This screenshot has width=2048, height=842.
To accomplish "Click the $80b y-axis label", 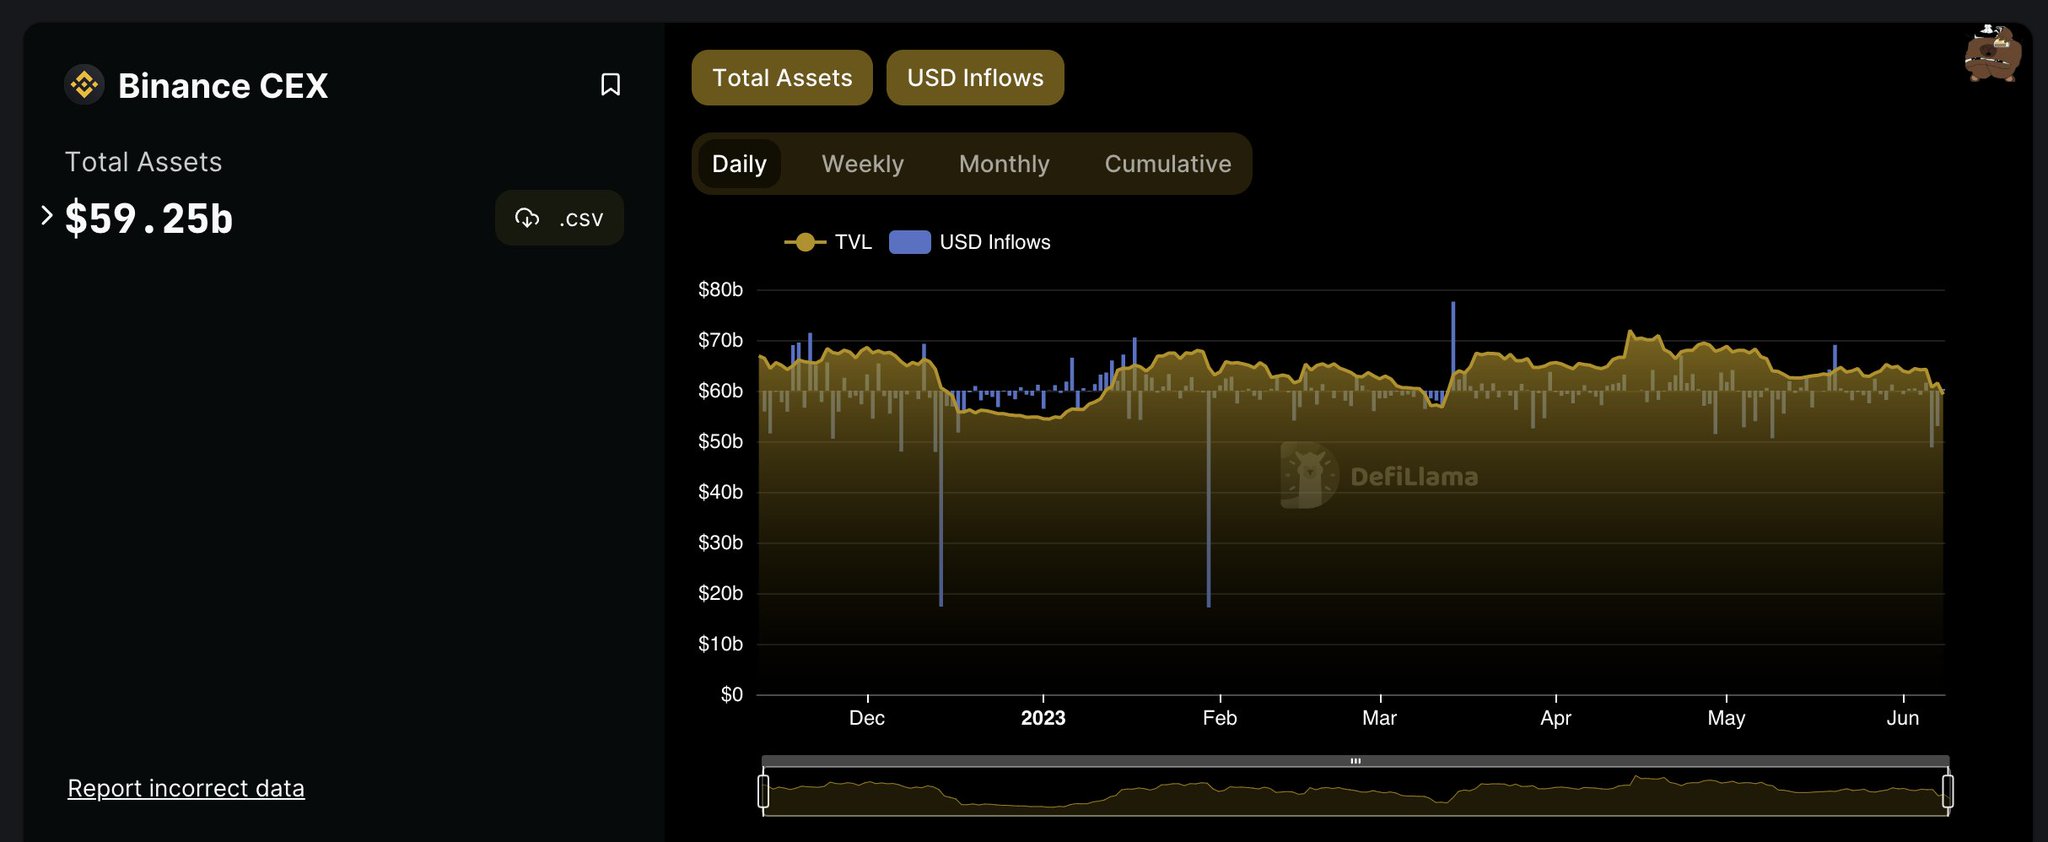I will (720, 290).
